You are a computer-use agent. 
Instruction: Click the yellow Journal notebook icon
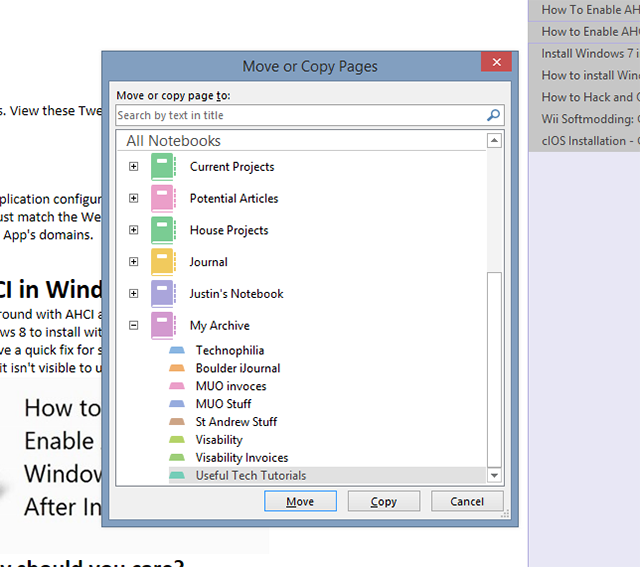(x=163, y=262)
